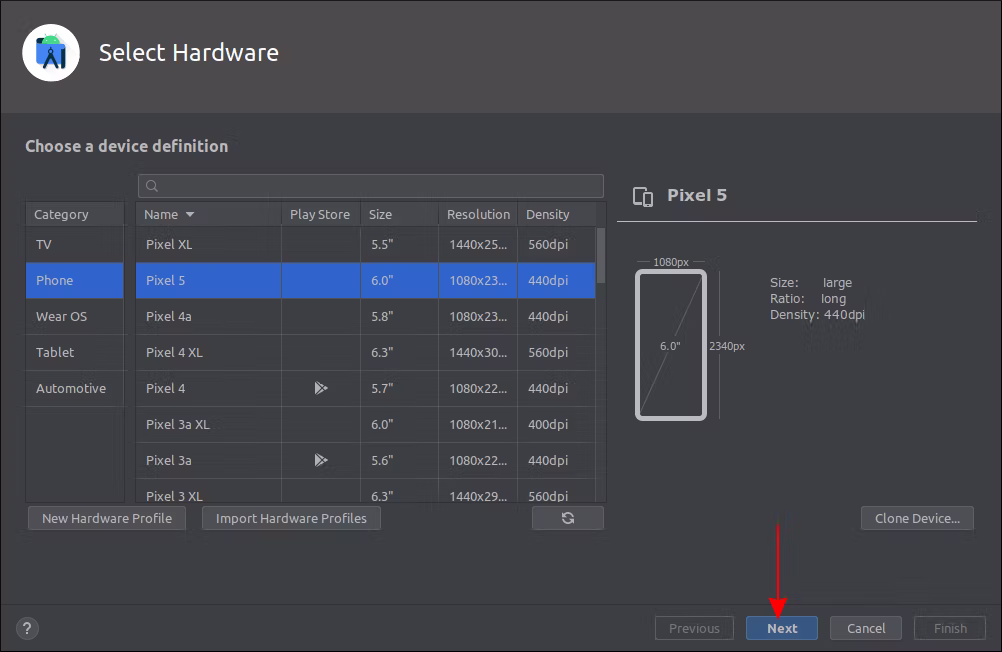Select the TV category

75,244
